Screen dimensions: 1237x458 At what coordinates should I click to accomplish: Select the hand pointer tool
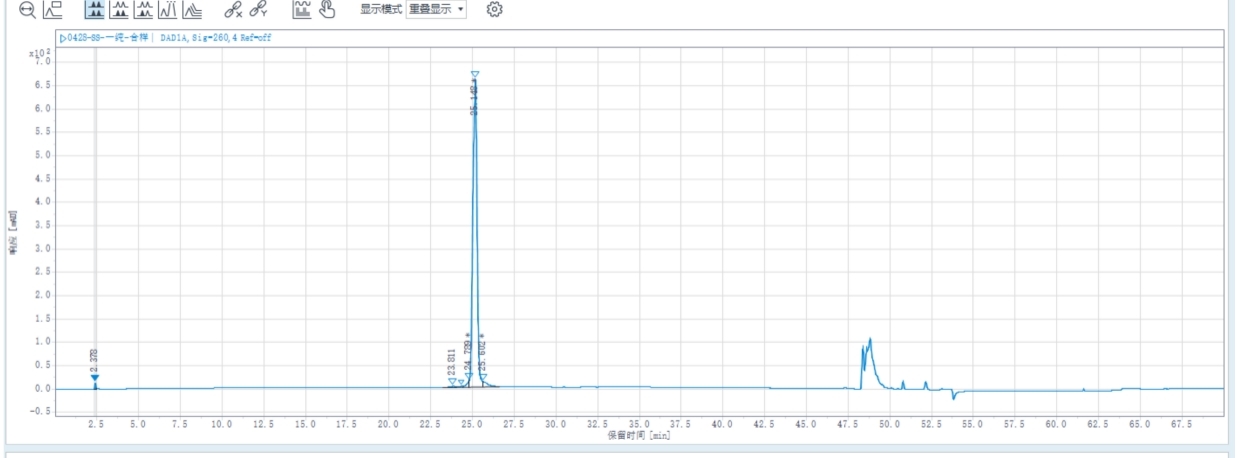326,10
